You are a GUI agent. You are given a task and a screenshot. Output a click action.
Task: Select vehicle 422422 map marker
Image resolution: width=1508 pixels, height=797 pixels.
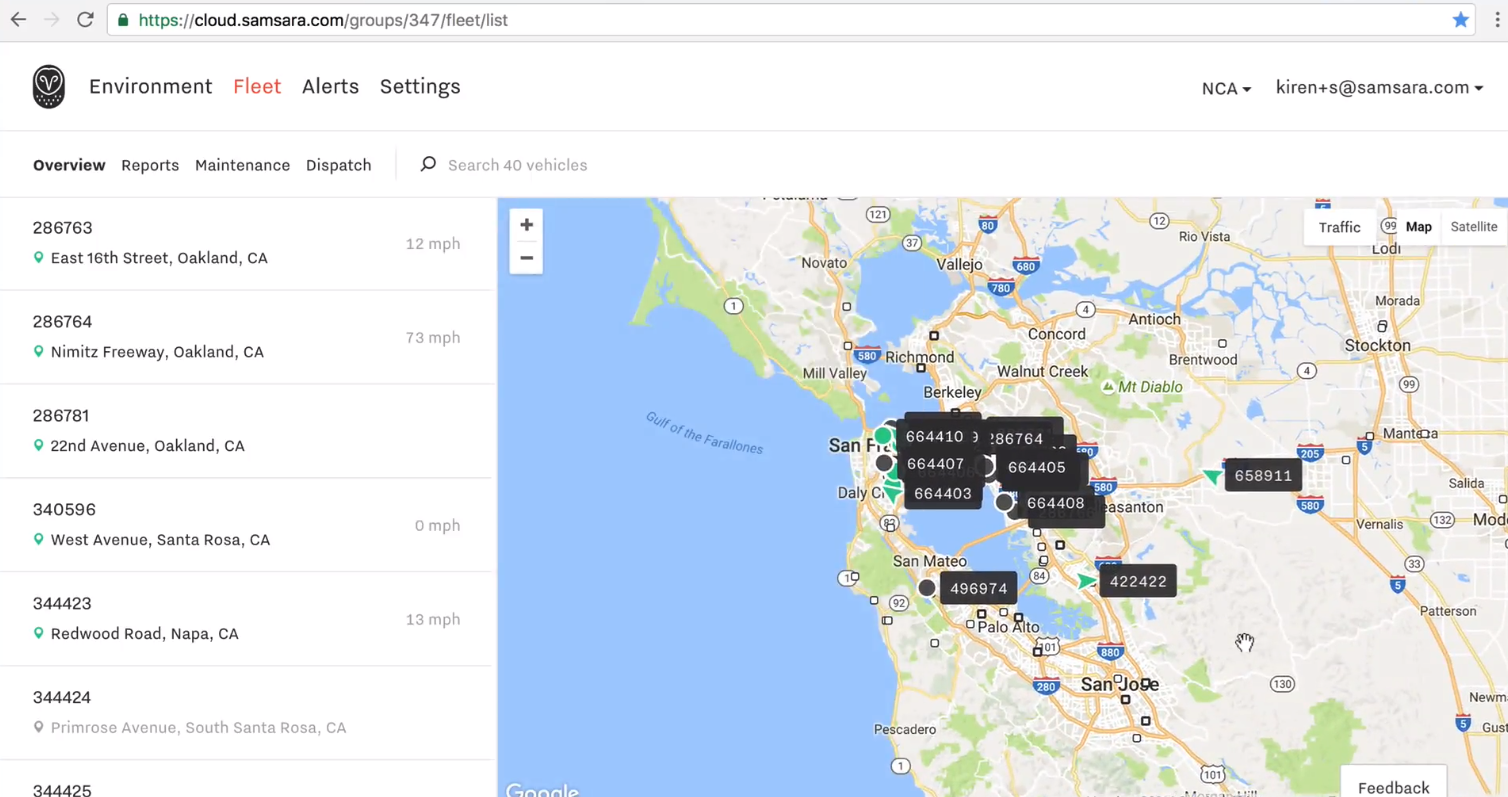pyautogui.click(x=1088, y=581)
